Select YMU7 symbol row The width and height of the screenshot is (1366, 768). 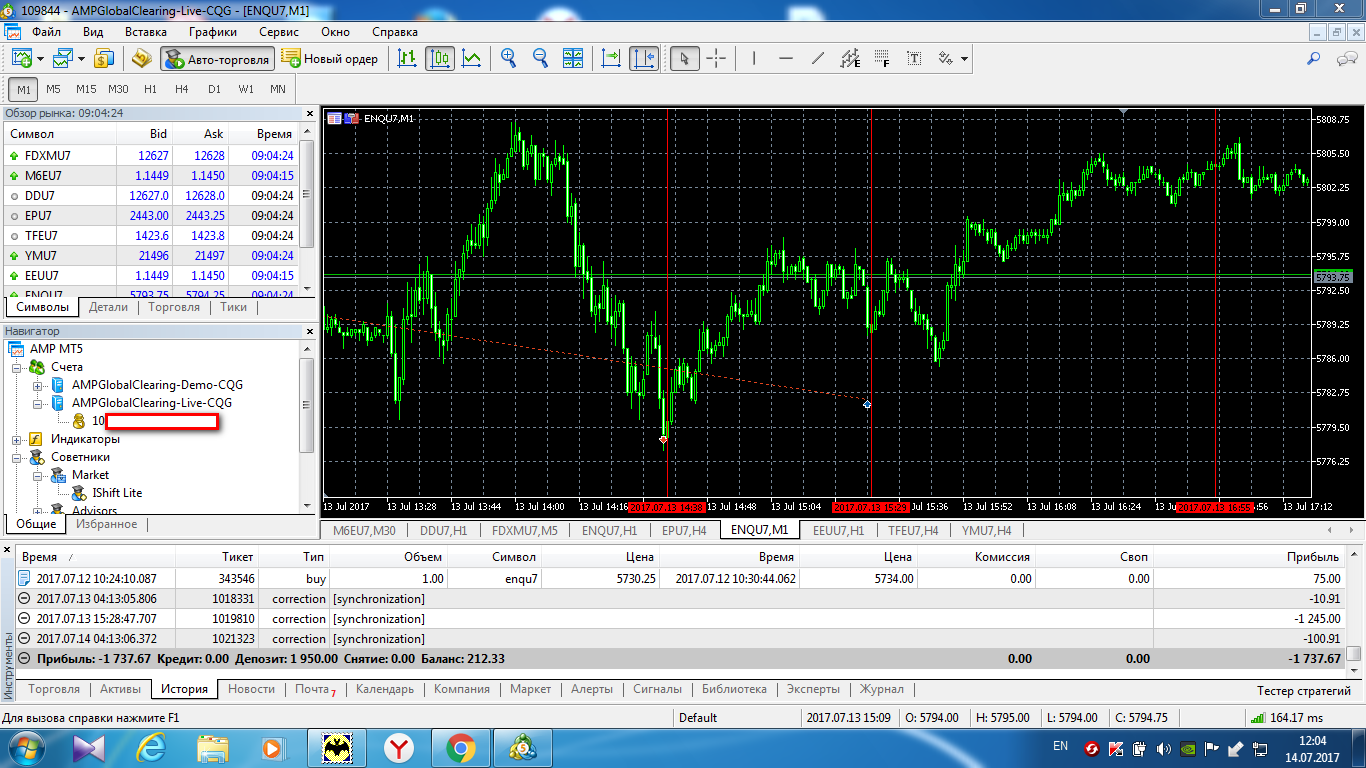click(x=151, y=256)
